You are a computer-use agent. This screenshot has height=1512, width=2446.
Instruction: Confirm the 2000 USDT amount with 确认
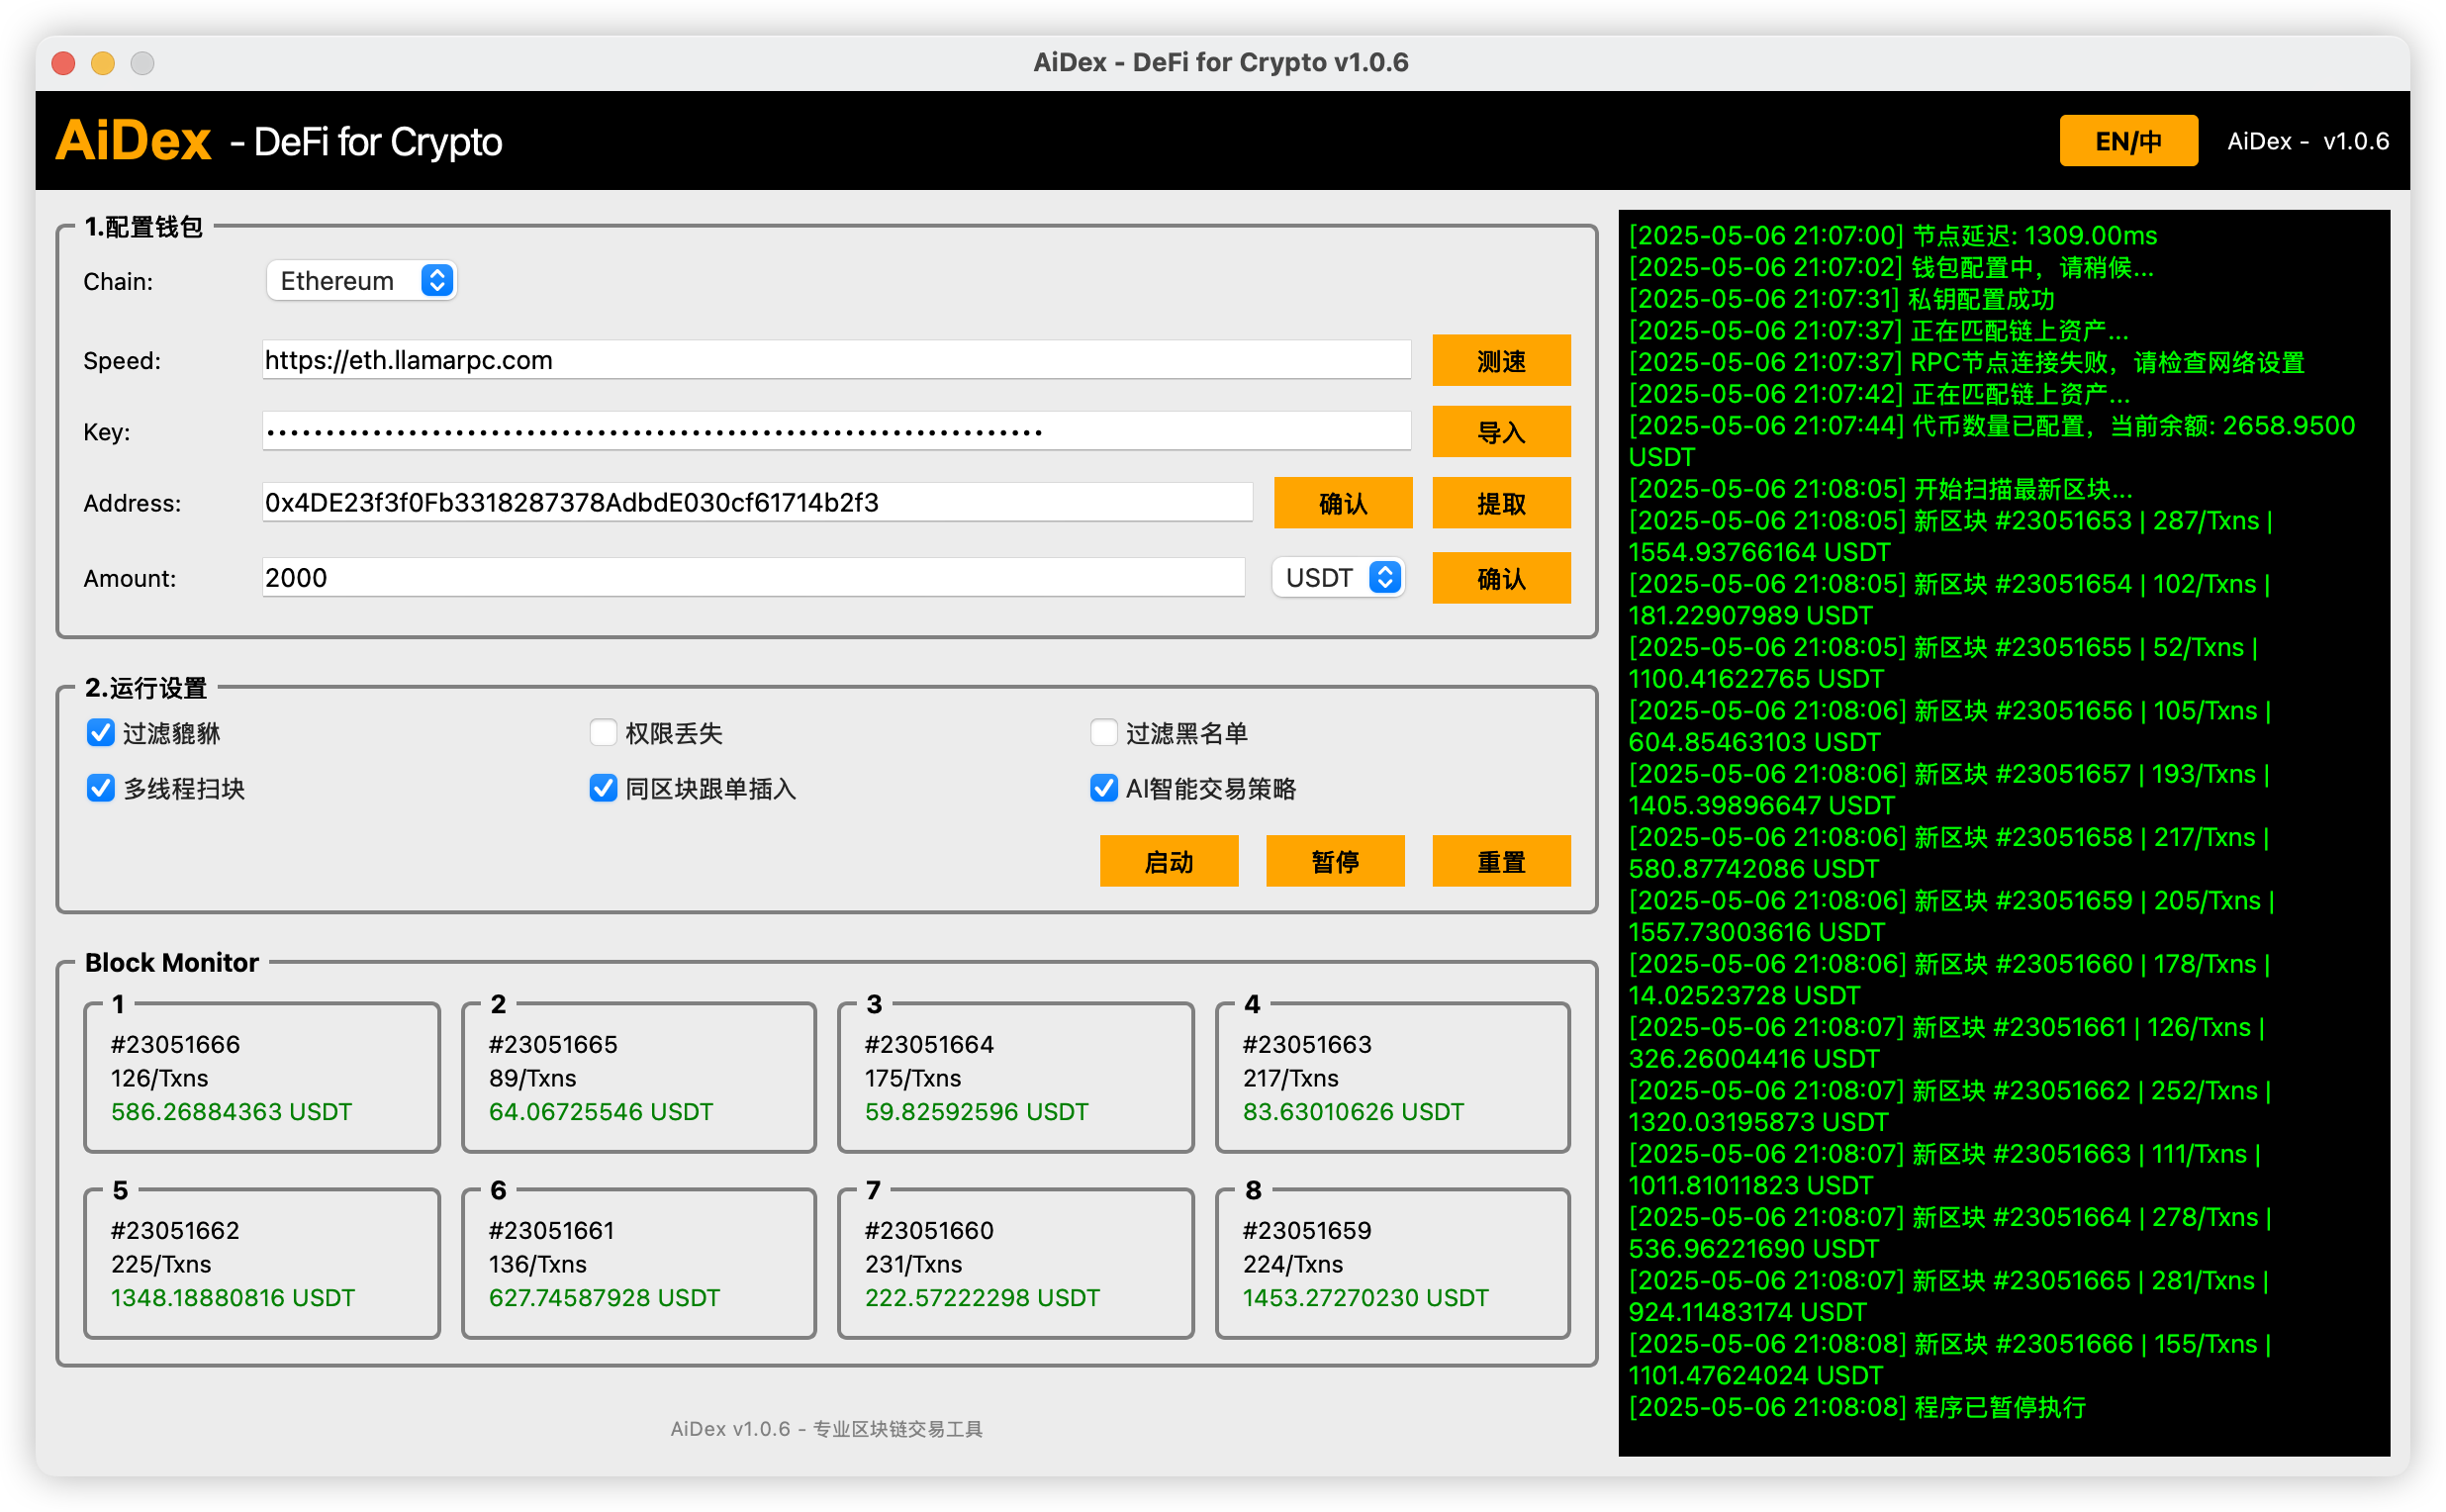(1501, 578)
